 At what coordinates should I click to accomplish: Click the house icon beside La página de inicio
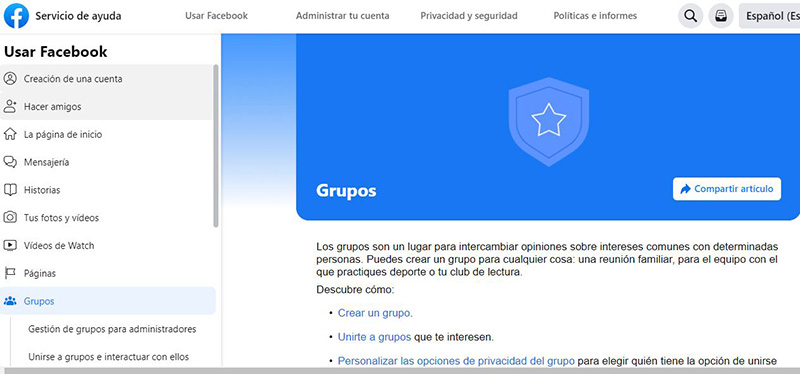10,134
